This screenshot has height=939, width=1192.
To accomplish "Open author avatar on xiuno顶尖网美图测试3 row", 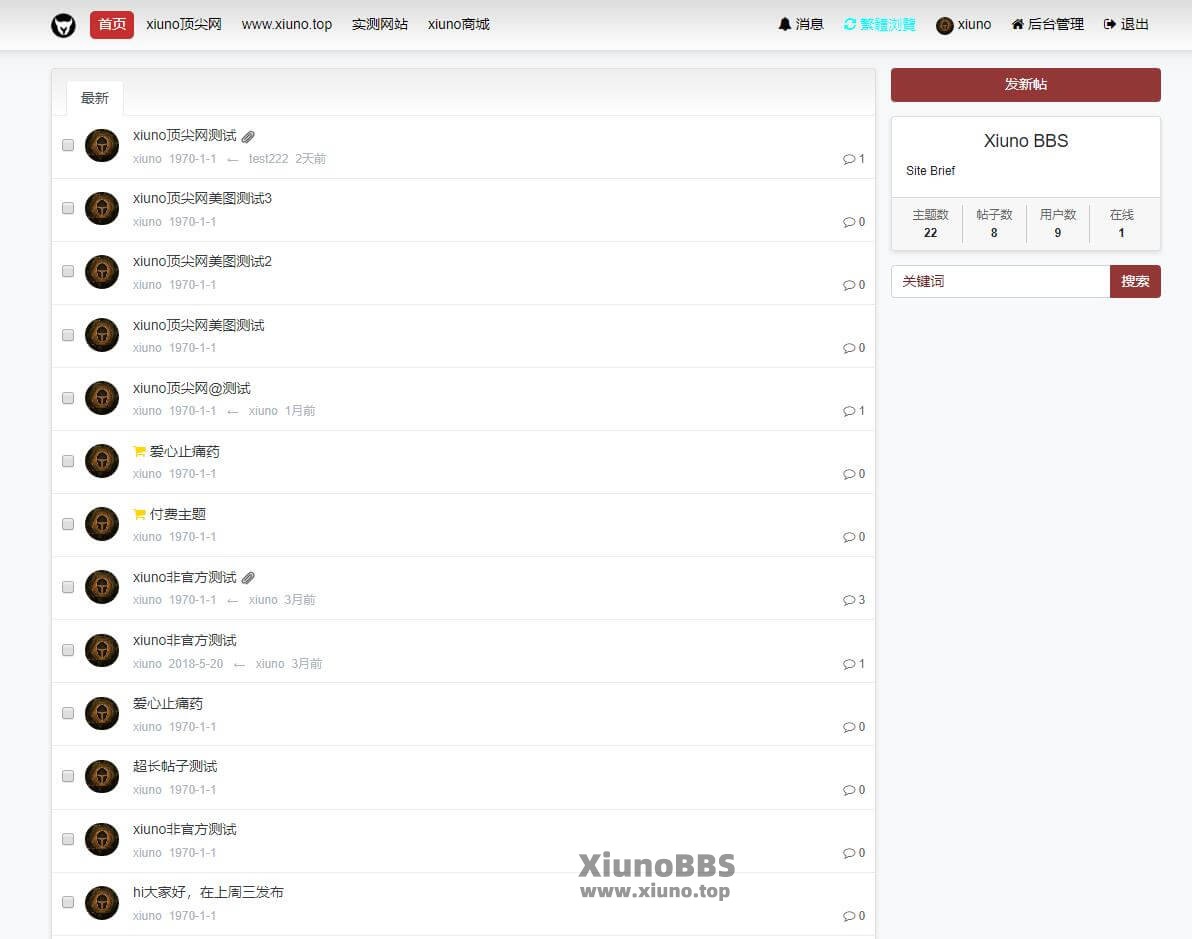I will (102, 208).
